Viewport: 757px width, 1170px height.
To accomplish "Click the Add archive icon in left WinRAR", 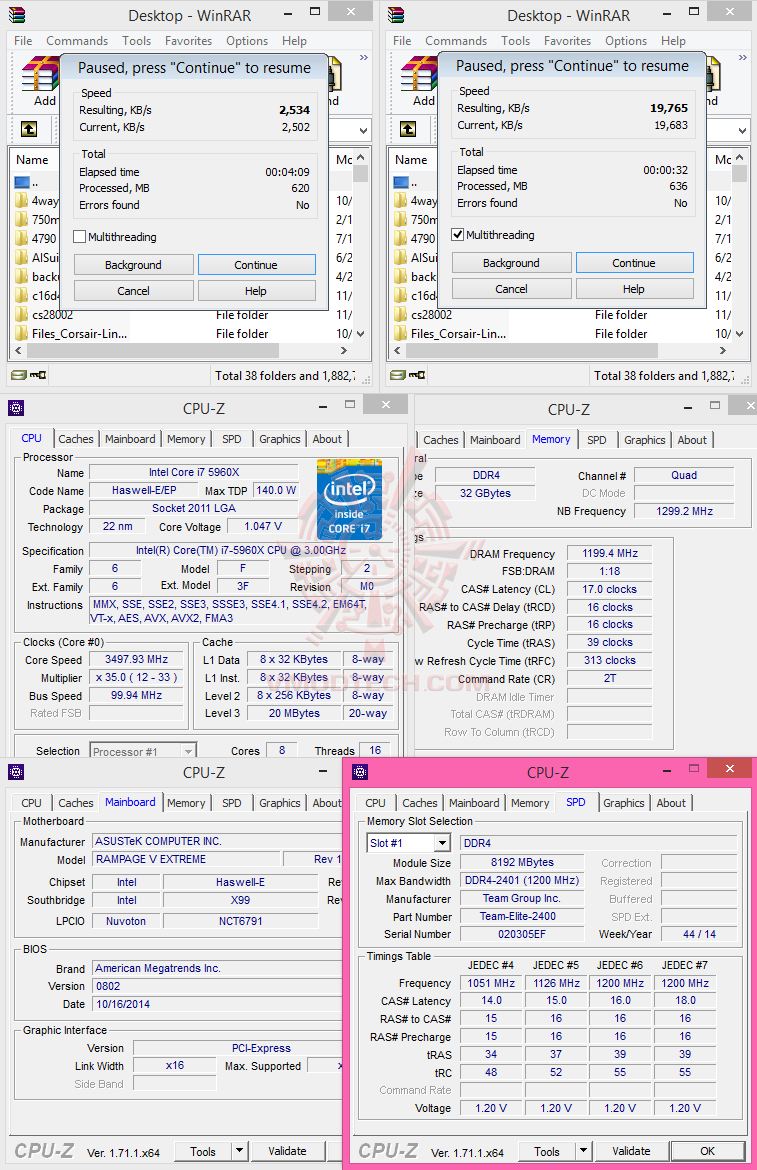I will (x=40, y=73).
